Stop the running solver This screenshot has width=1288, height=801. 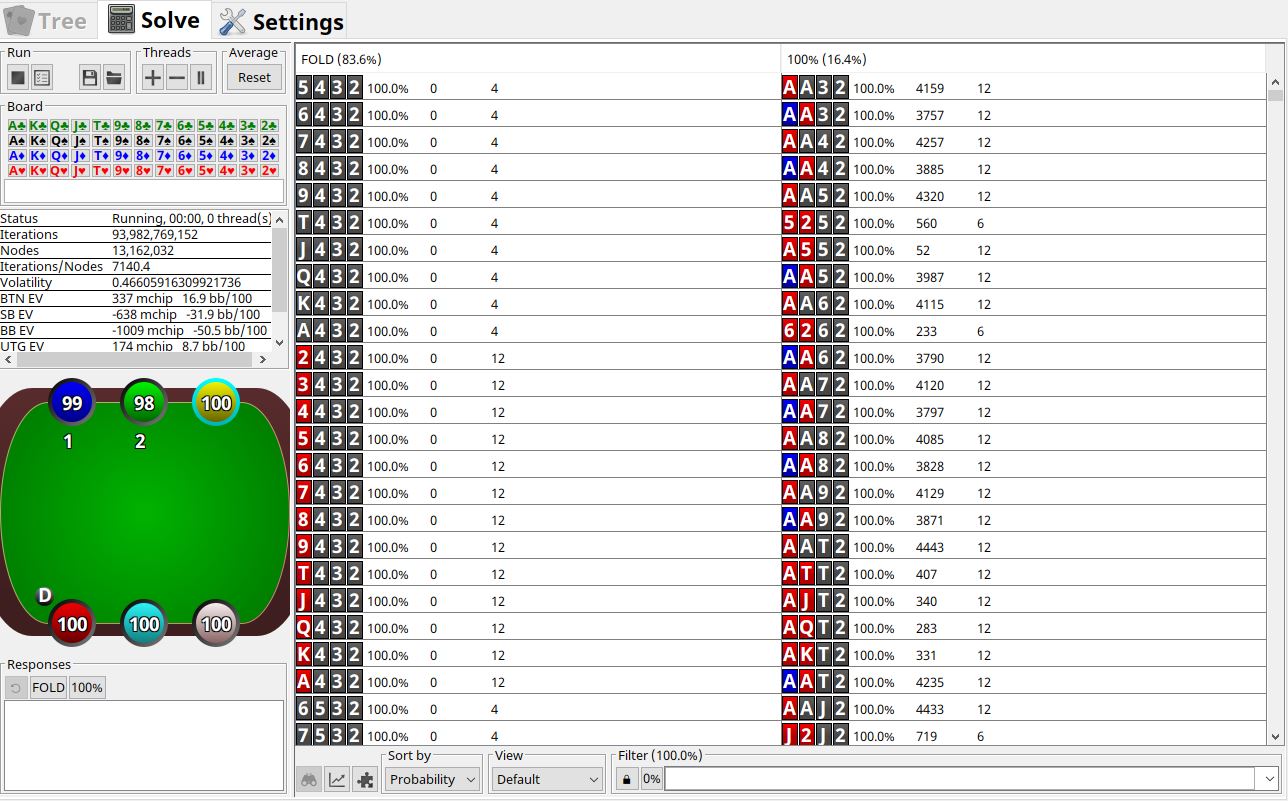[x=16, y=76]
